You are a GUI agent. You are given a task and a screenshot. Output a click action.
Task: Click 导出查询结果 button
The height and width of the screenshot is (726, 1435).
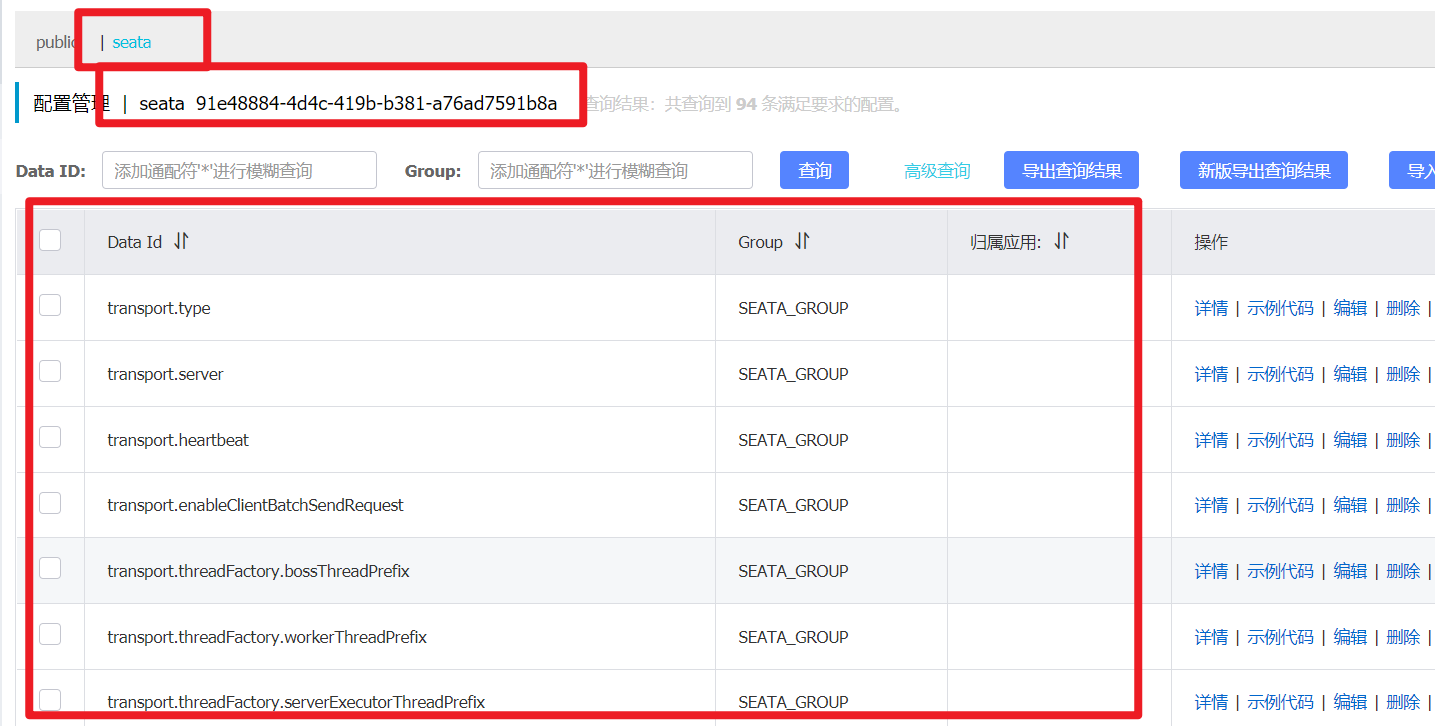pos(1071,170)
